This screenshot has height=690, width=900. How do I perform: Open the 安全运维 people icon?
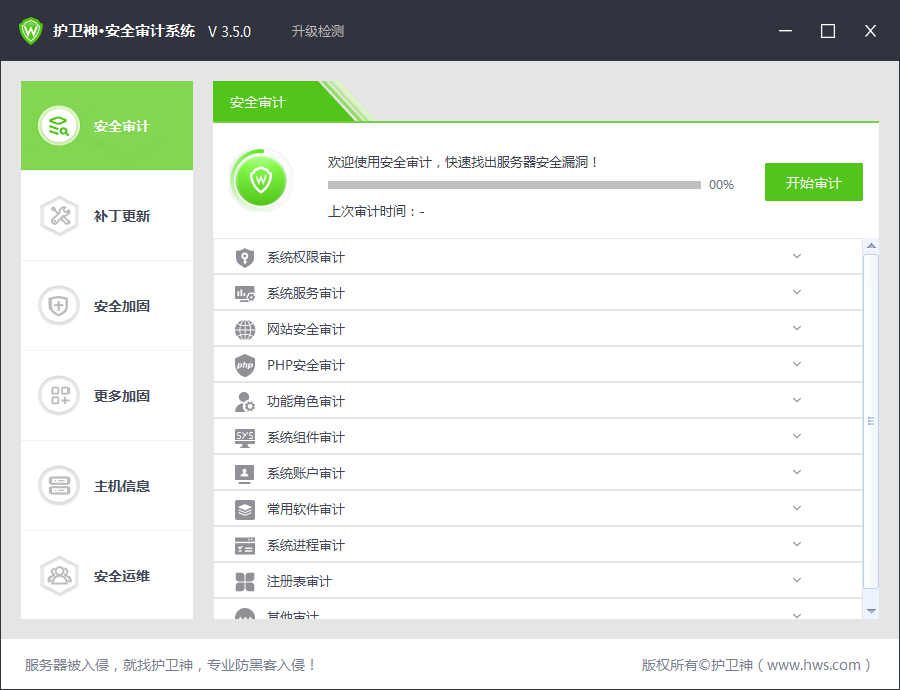coord(59,576)
